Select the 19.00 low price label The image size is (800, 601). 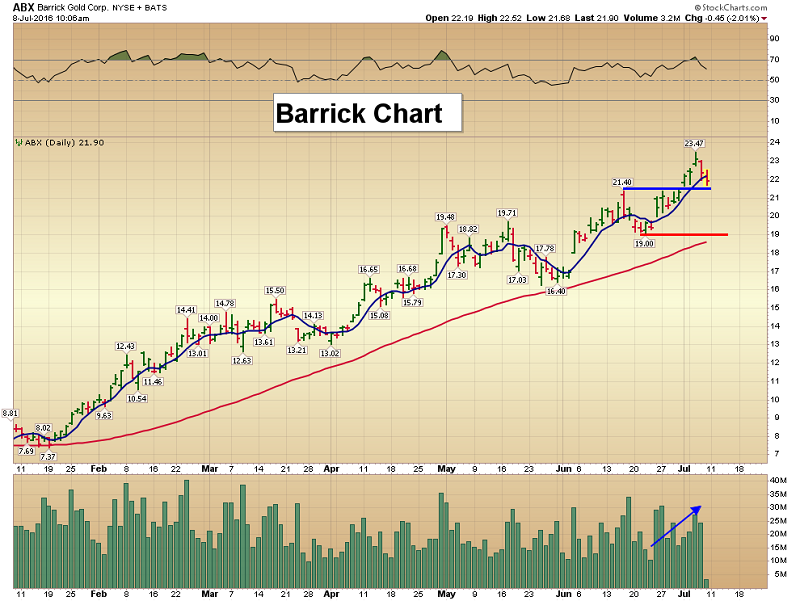tap(644, 243)
